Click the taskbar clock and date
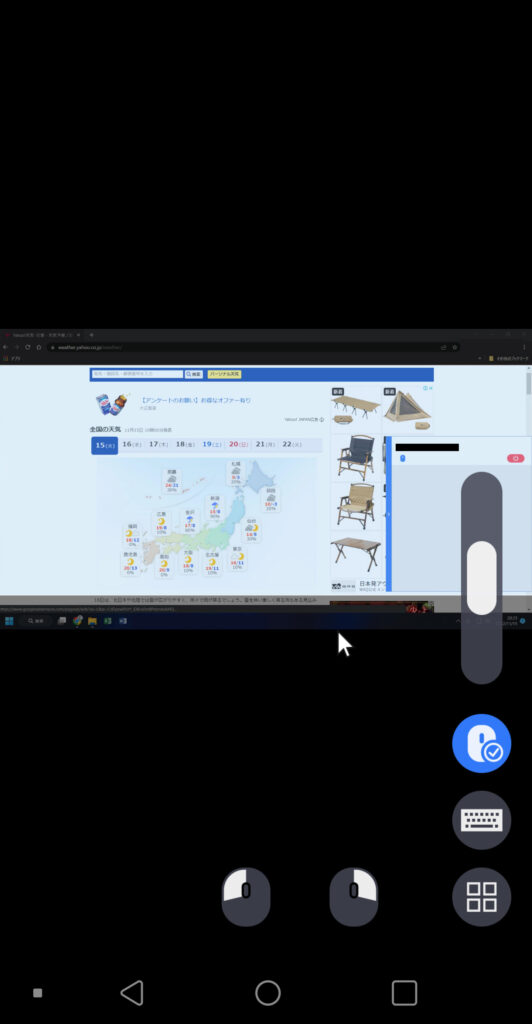The image size is (532, 1024). click(x=511, y=620)
